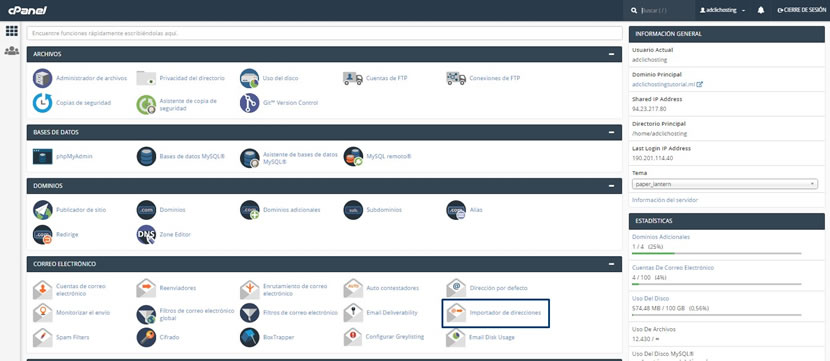This screenshot has height=361, width=830.
Task: Select the 94.23.217.80 shared IP text
Action: click(649, 109)
